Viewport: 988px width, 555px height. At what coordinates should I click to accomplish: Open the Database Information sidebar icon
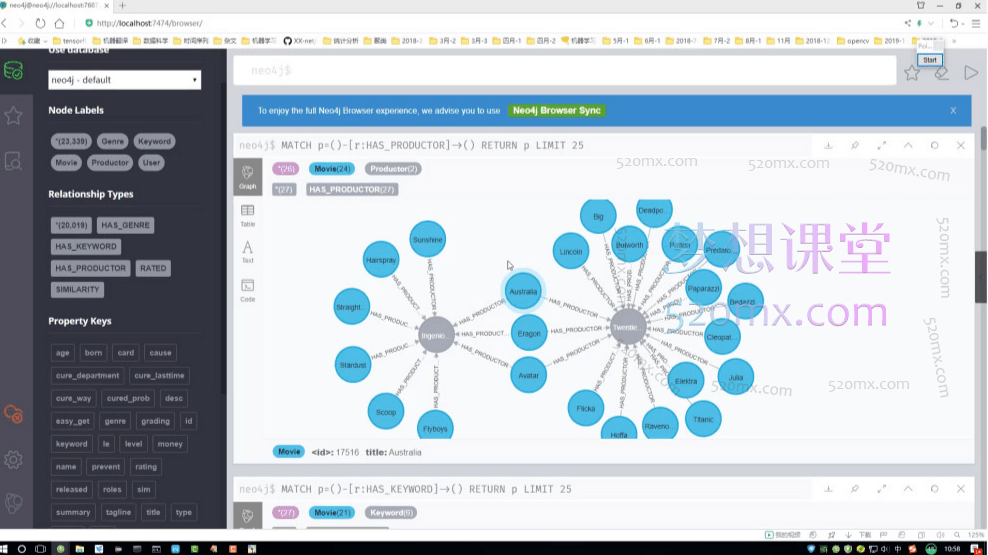click(x=13, y=71)
